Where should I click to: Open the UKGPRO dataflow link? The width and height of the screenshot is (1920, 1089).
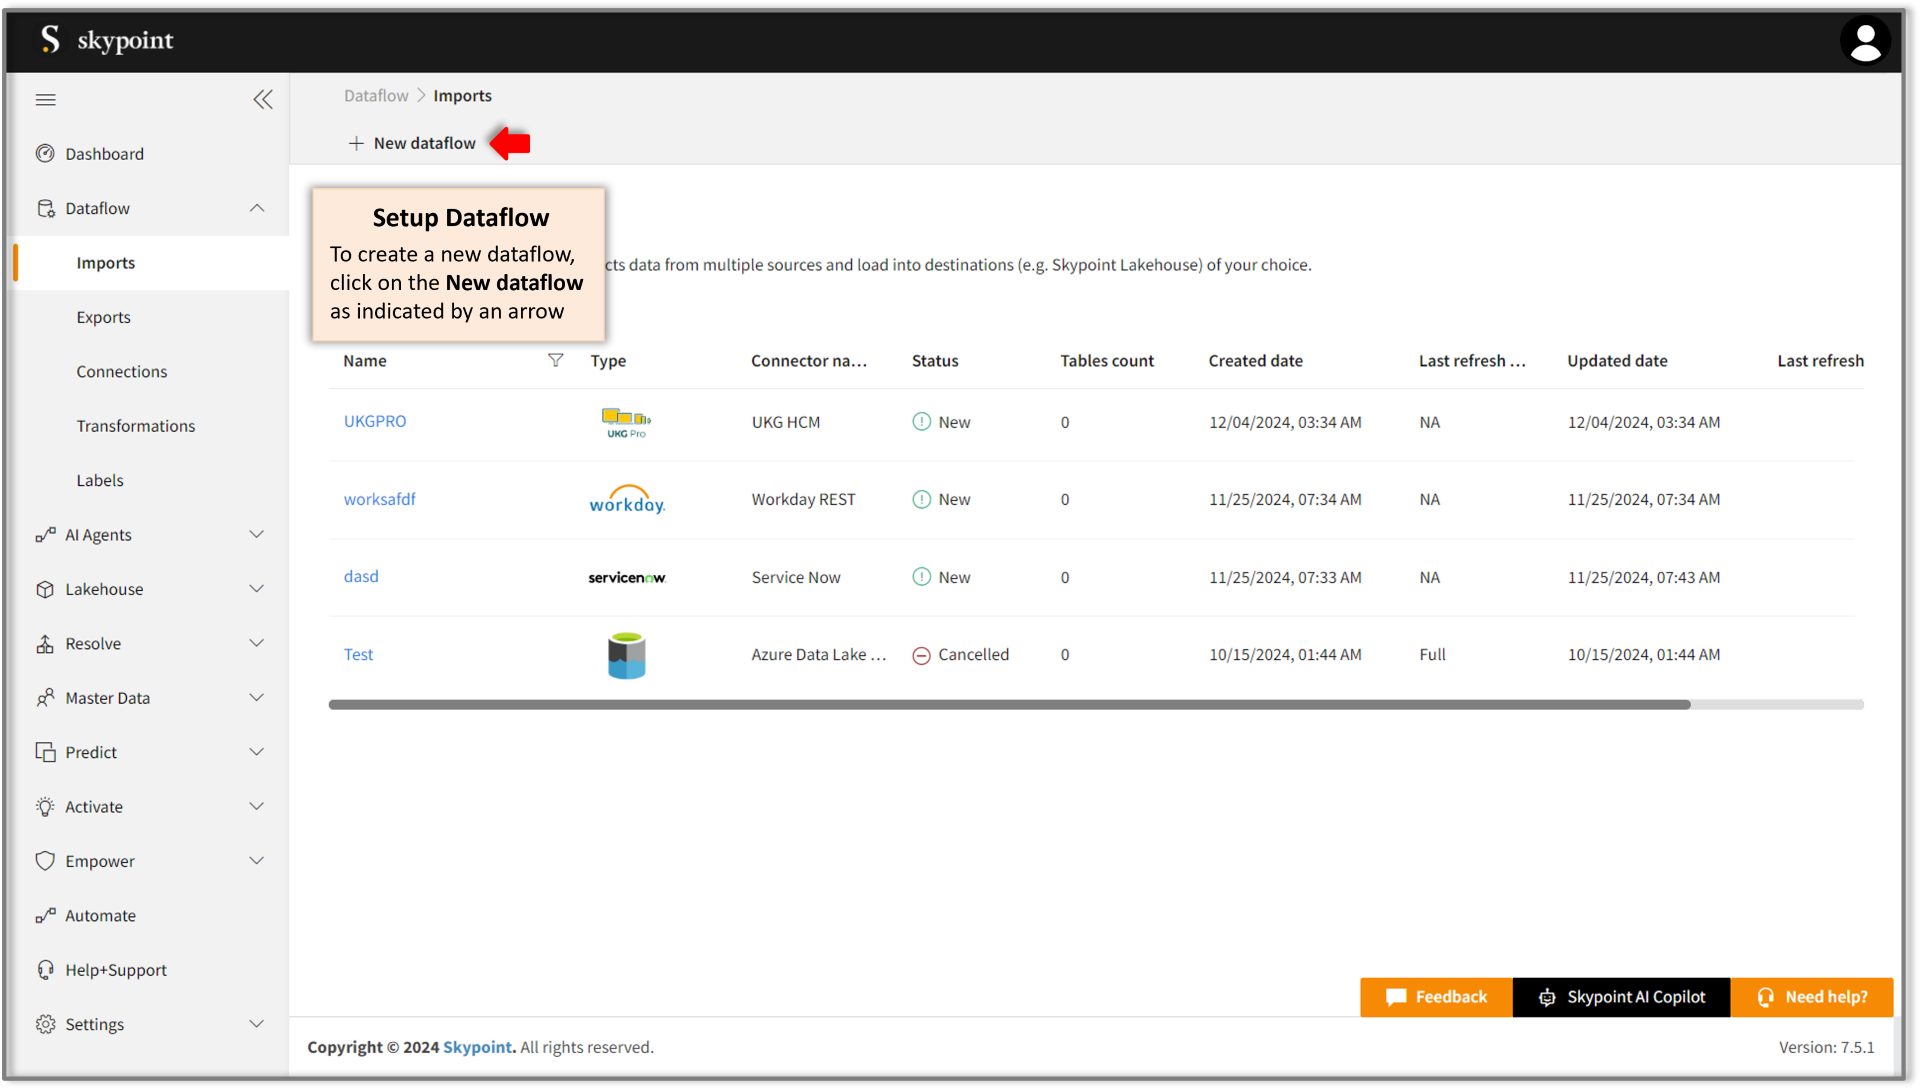click(375, 421)
